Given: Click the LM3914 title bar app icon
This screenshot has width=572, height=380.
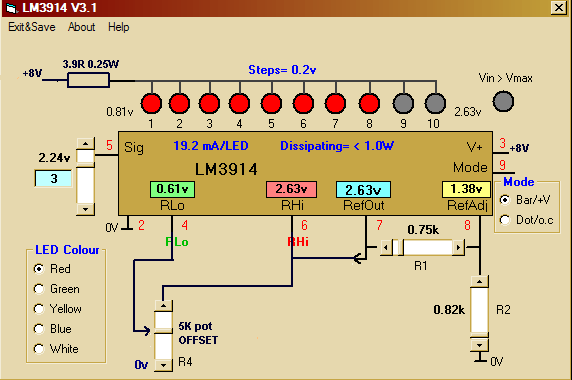Looking at the screenshot, I should click(x=11, y=8).
